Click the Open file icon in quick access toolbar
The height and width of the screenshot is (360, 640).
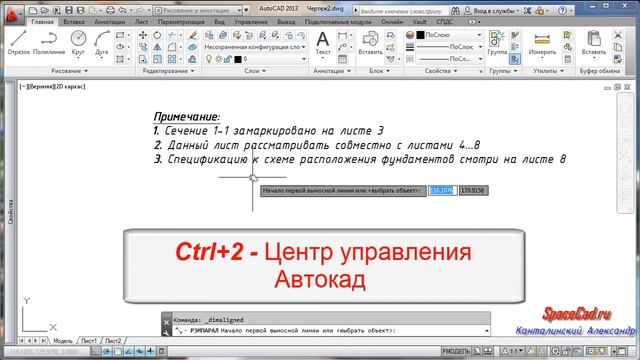(x=44, y=10)
